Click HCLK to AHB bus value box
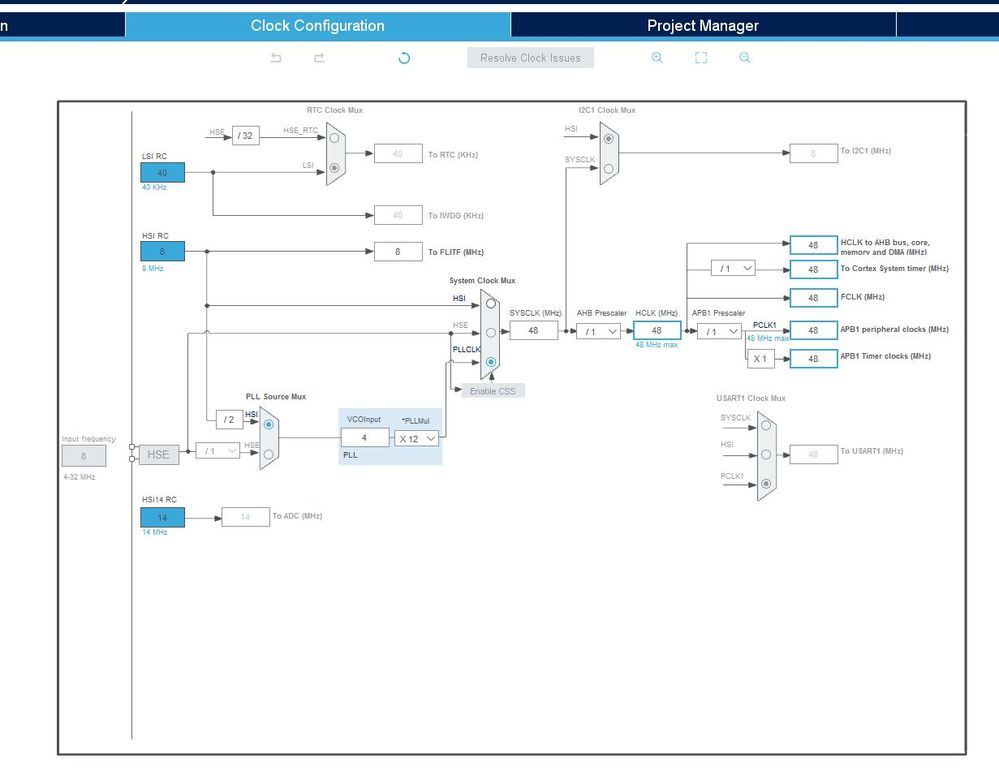 tap(814, 245)
